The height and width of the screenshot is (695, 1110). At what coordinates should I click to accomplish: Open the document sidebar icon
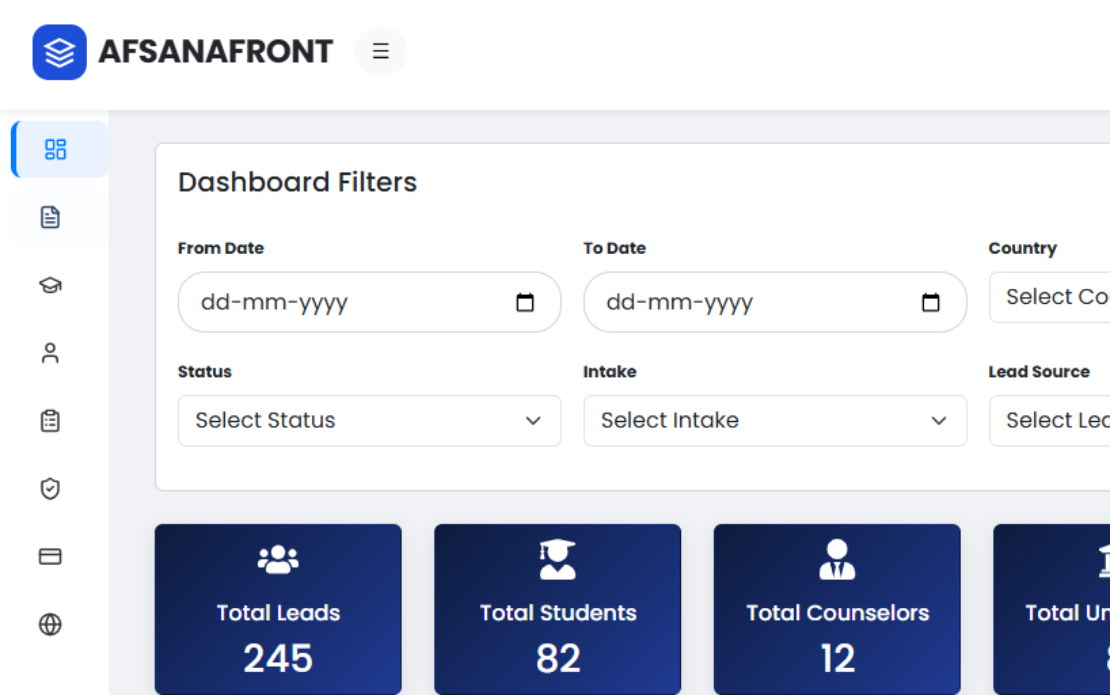(50, 217)
